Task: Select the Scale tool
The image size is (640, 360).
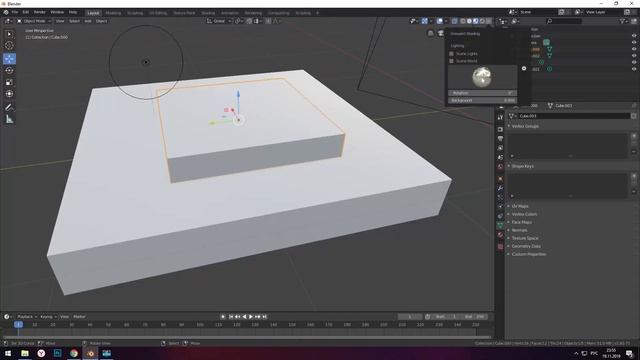Action: [x=9, y=82]
